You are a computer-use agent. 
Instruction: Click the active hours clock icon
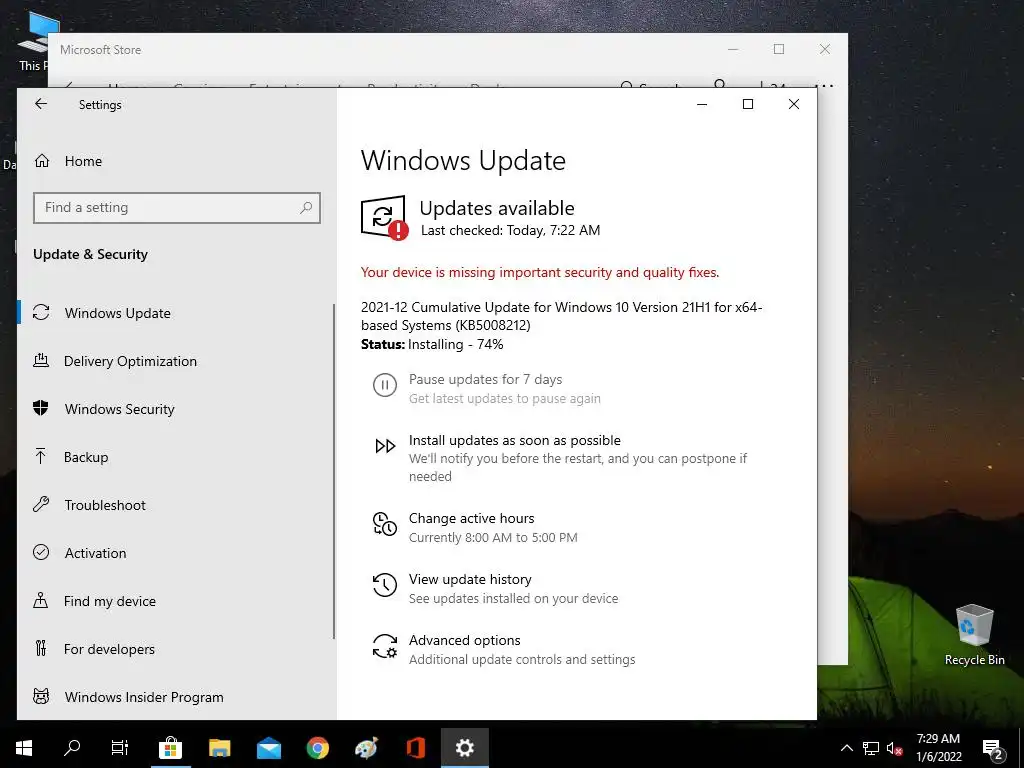click(385, 524)
